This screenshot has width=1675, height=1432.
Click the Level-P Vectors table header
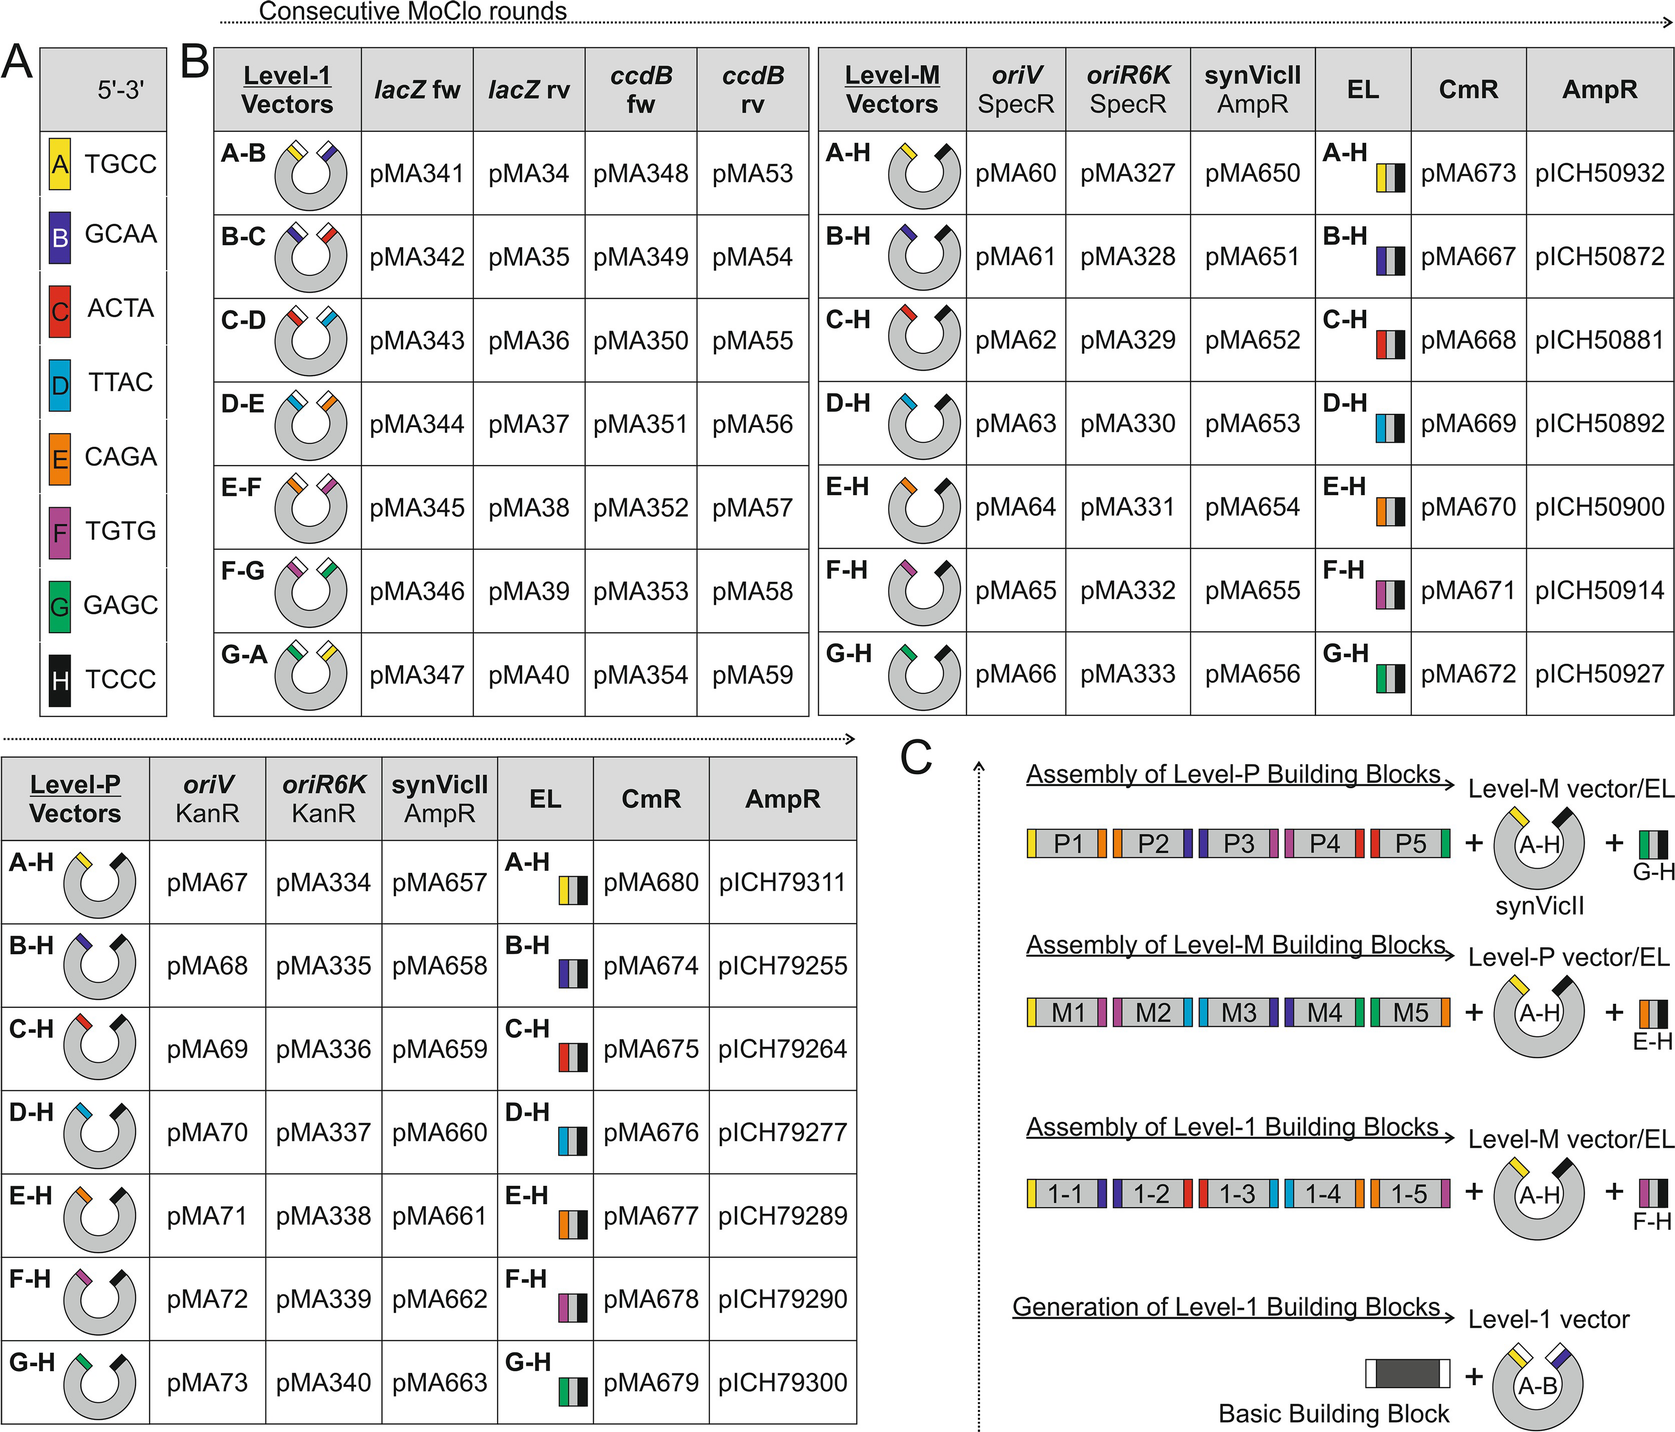pyautogui.click(x=76, y=799)
